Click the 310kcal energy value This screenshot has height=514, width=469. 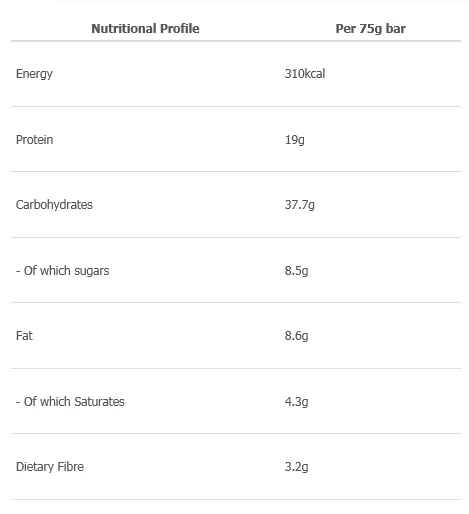click(305, 73)
